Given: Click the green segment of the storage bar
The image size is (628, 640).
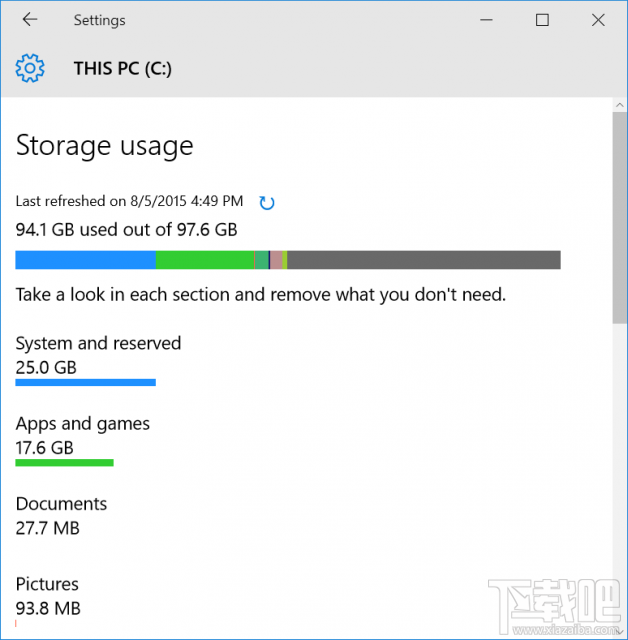Looking at the screenshot, I should (x=204, y=260).
